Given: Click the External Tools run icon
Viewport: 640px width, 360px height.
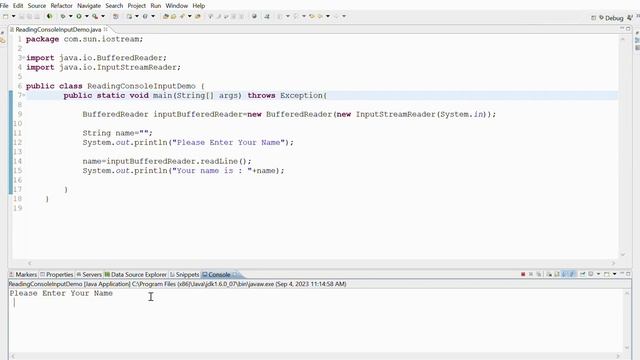Looking at the screenshot, I should (x=95, y=16).
